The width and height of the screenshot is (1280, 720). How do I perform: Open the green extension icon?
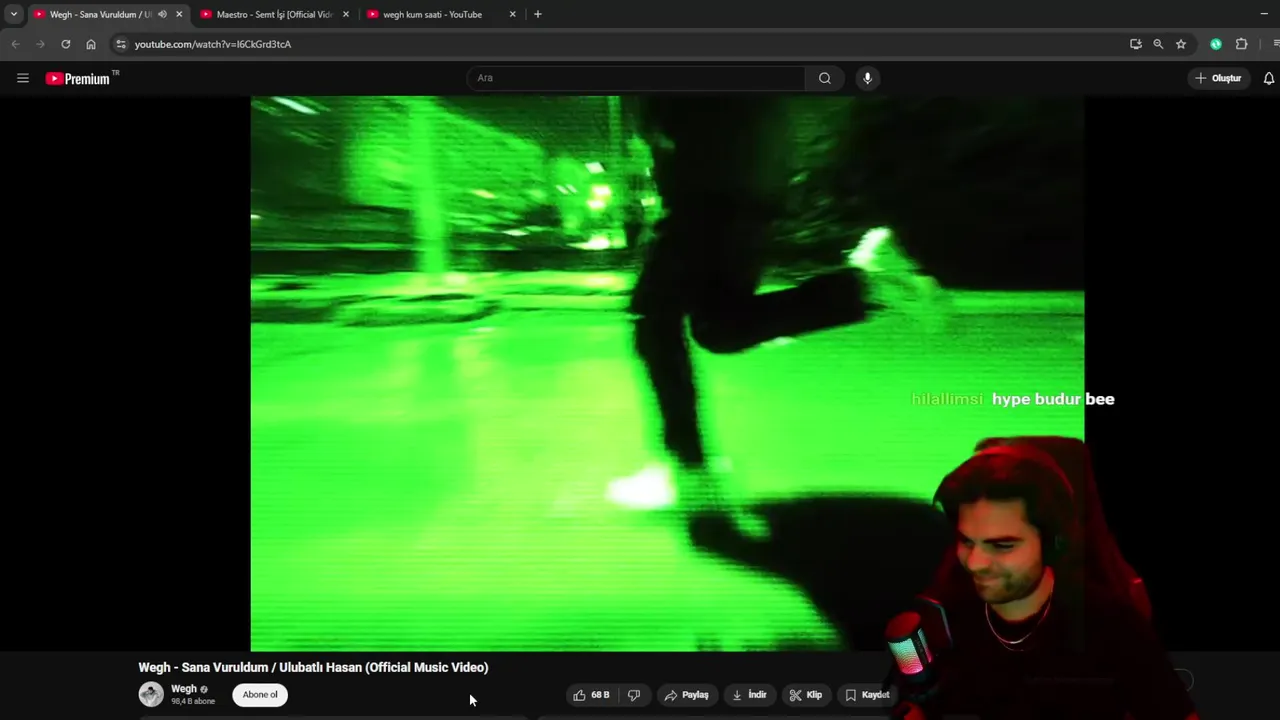tap(1216, 44)
